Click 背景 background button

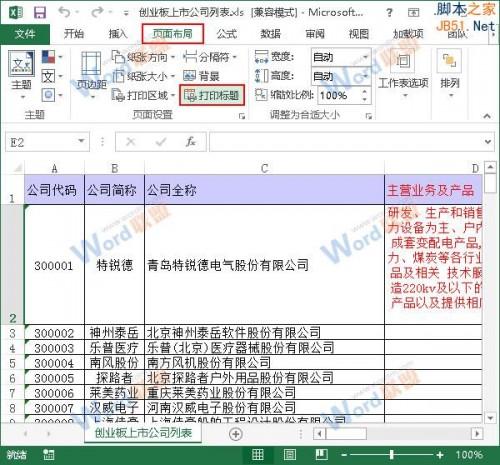[201, 77]
